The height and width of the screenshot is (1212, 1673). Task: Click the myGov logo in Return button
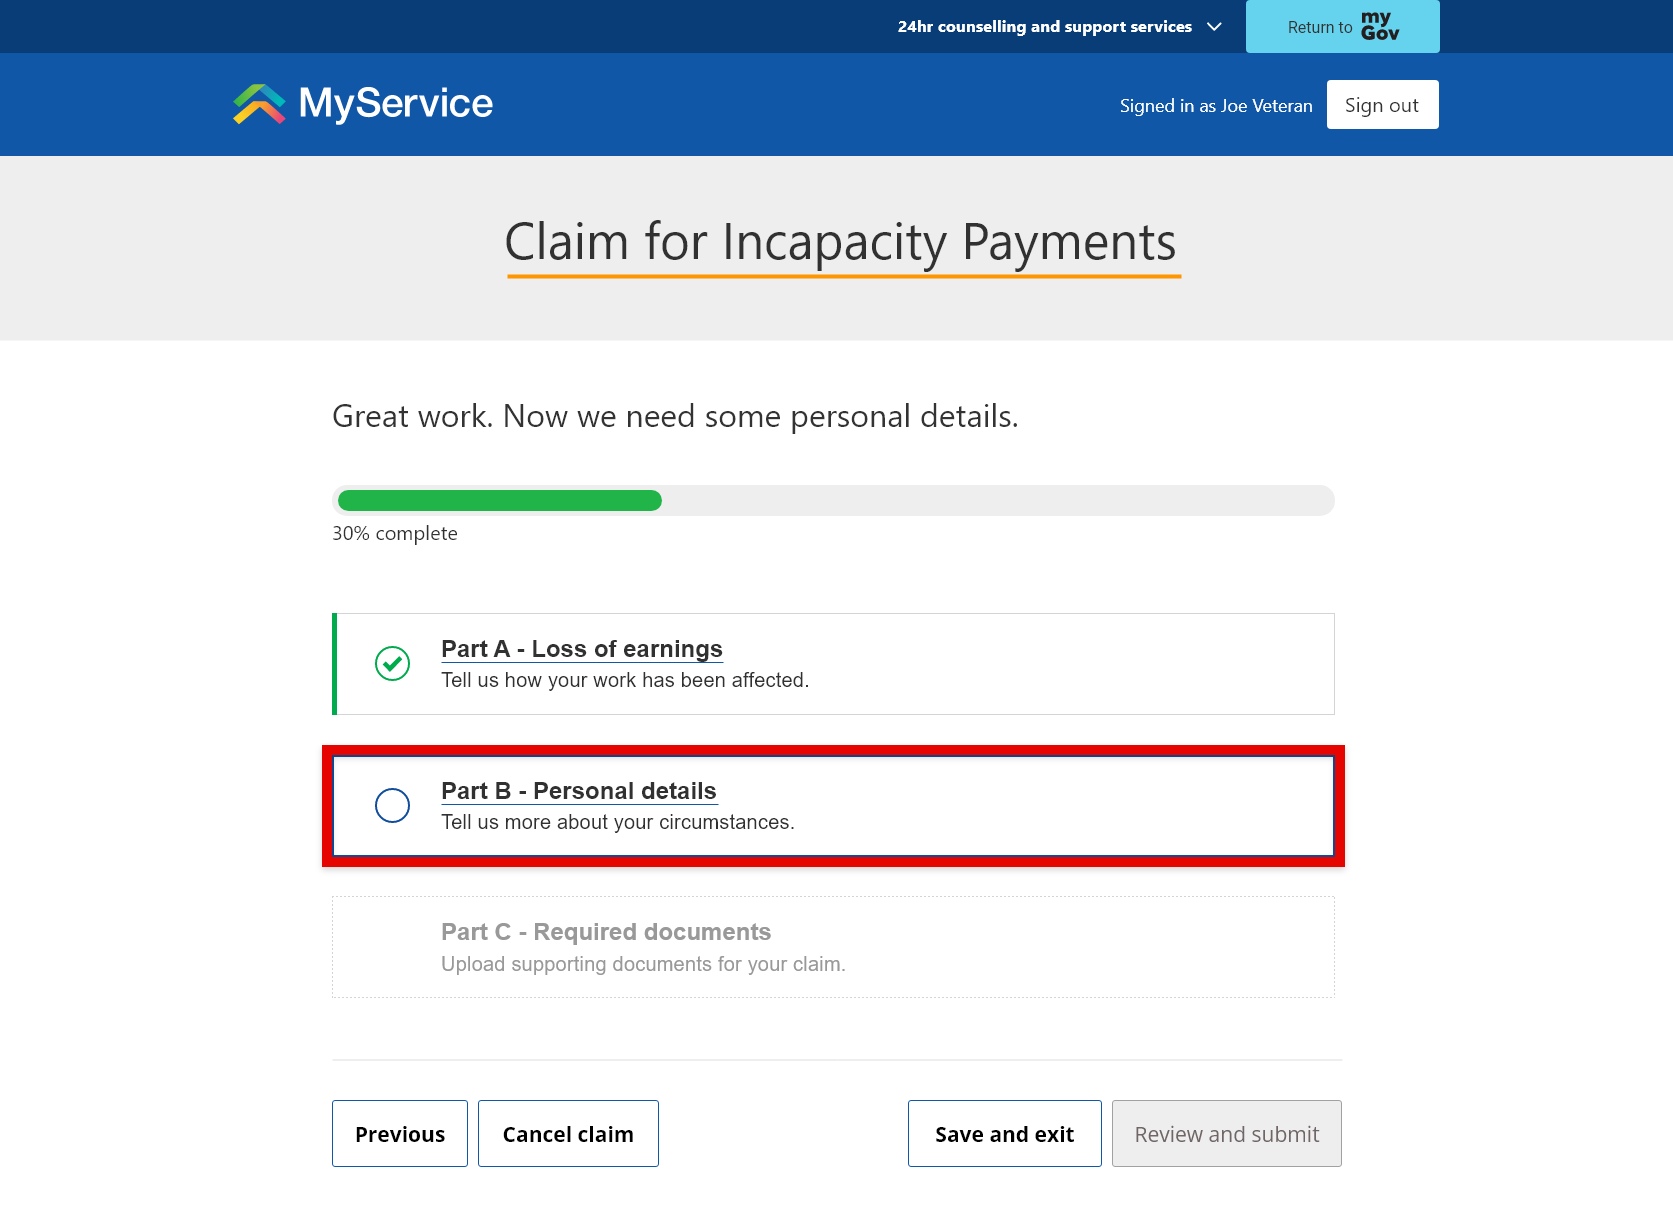pos(1379,26)
